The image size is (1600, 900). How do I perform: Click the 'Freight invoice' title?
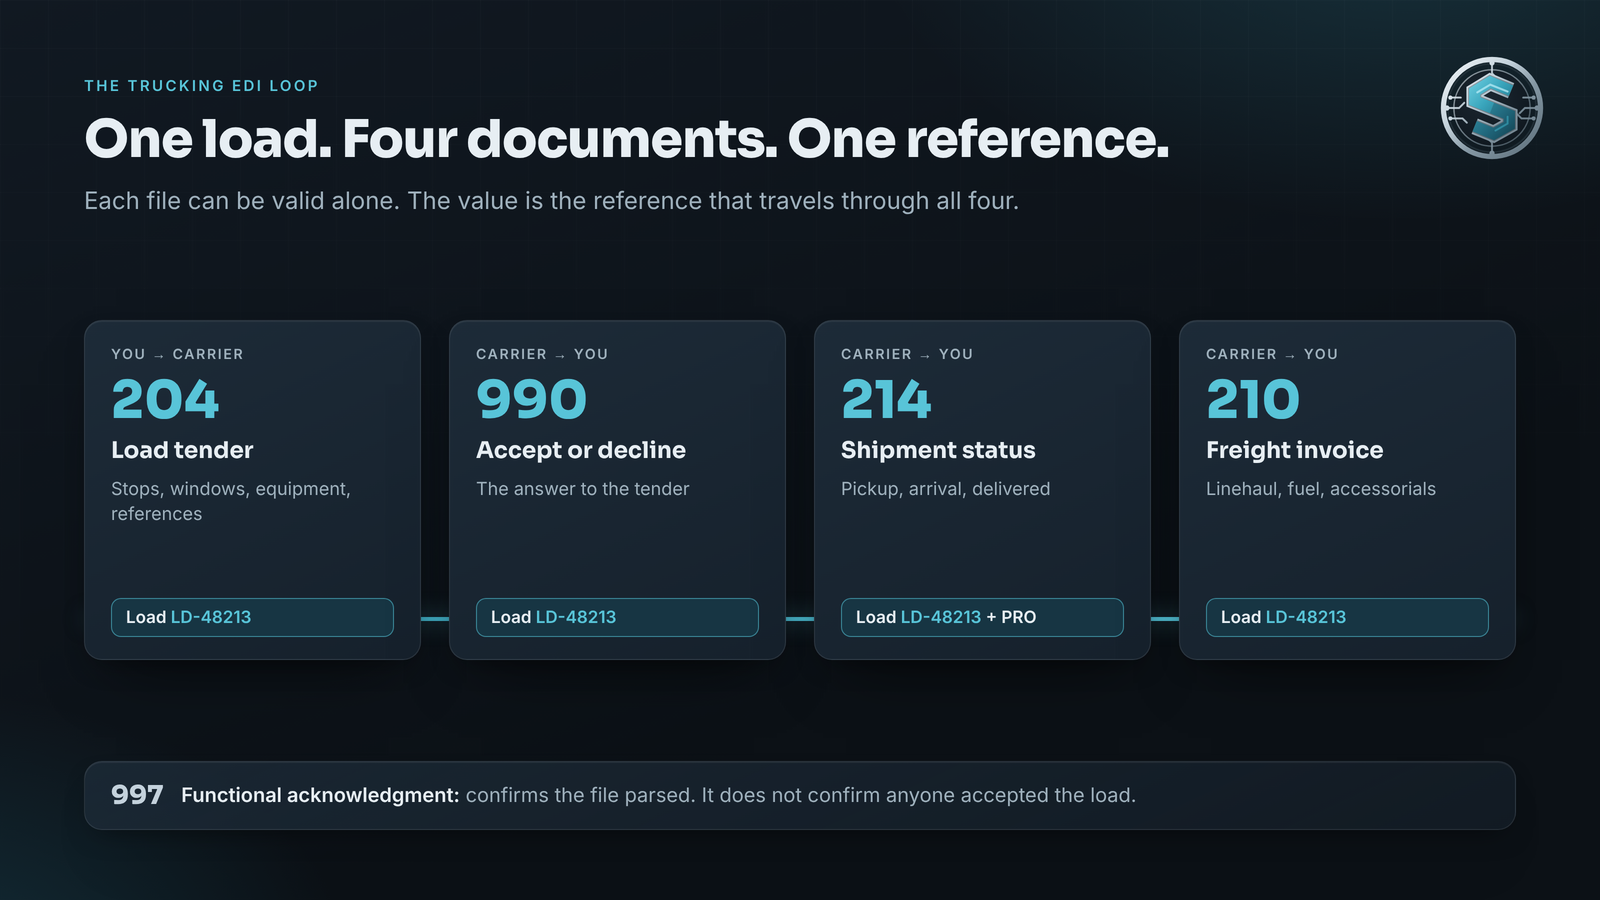point(1295,450)
